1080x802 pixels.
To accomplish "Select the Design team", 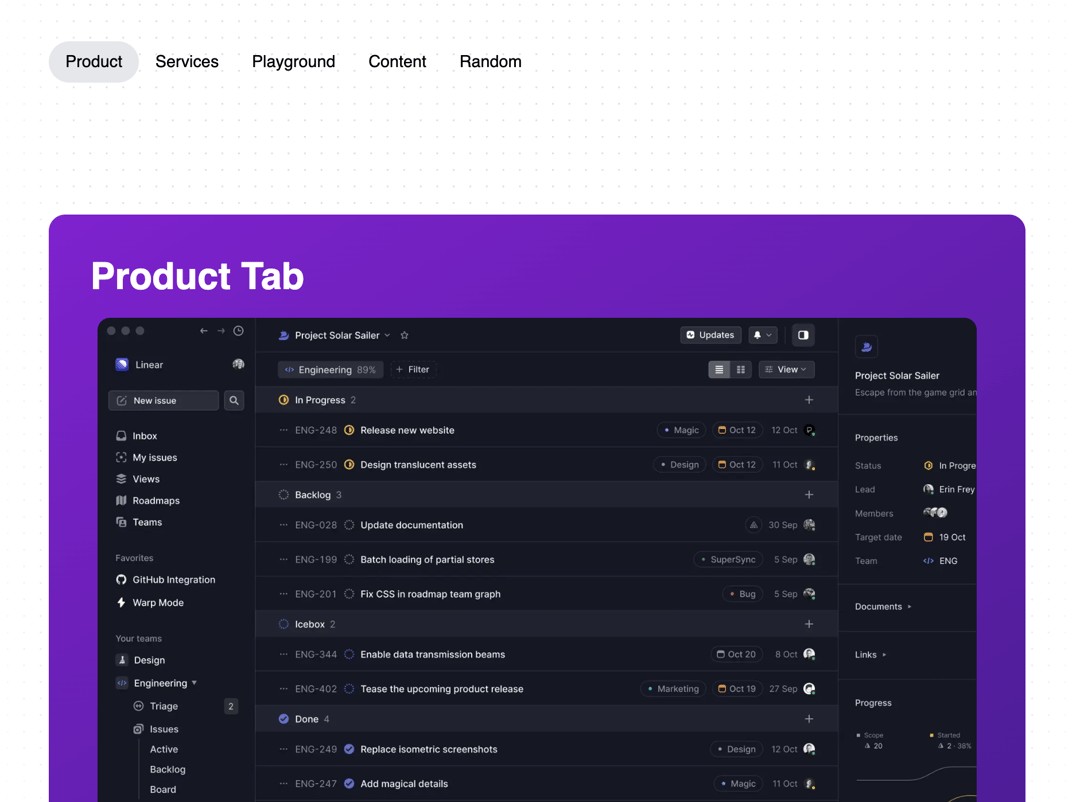I will (x=141, y=660).
